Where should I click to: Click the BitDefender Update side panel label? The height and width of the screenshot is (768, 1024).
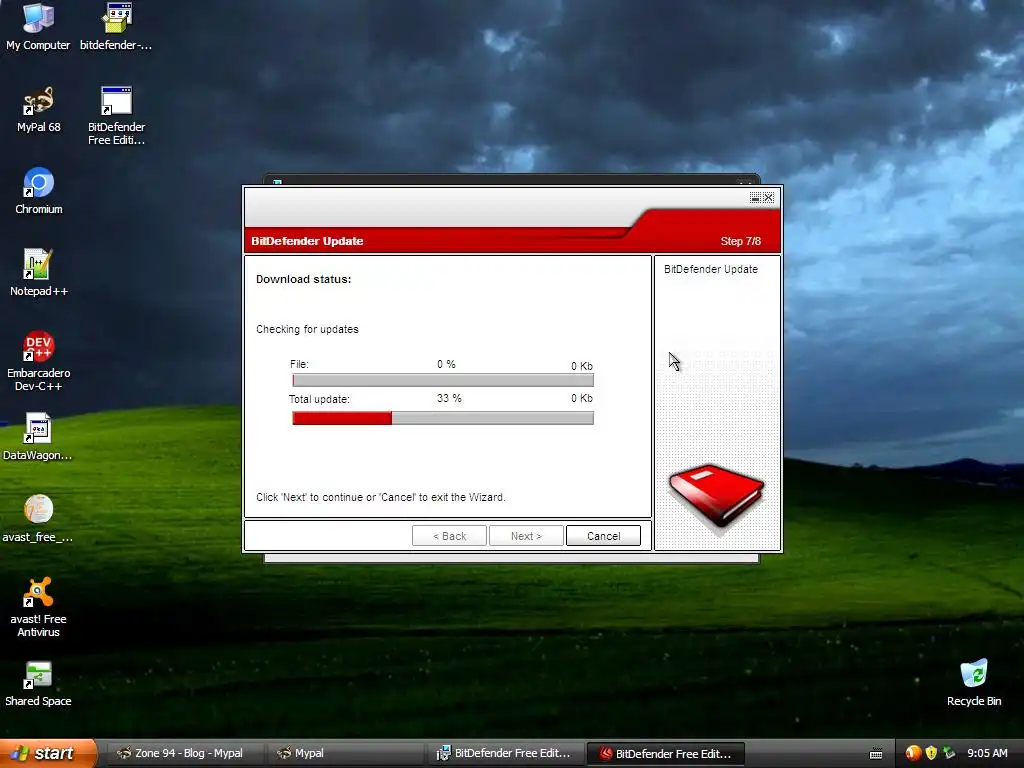coord(711,269)
